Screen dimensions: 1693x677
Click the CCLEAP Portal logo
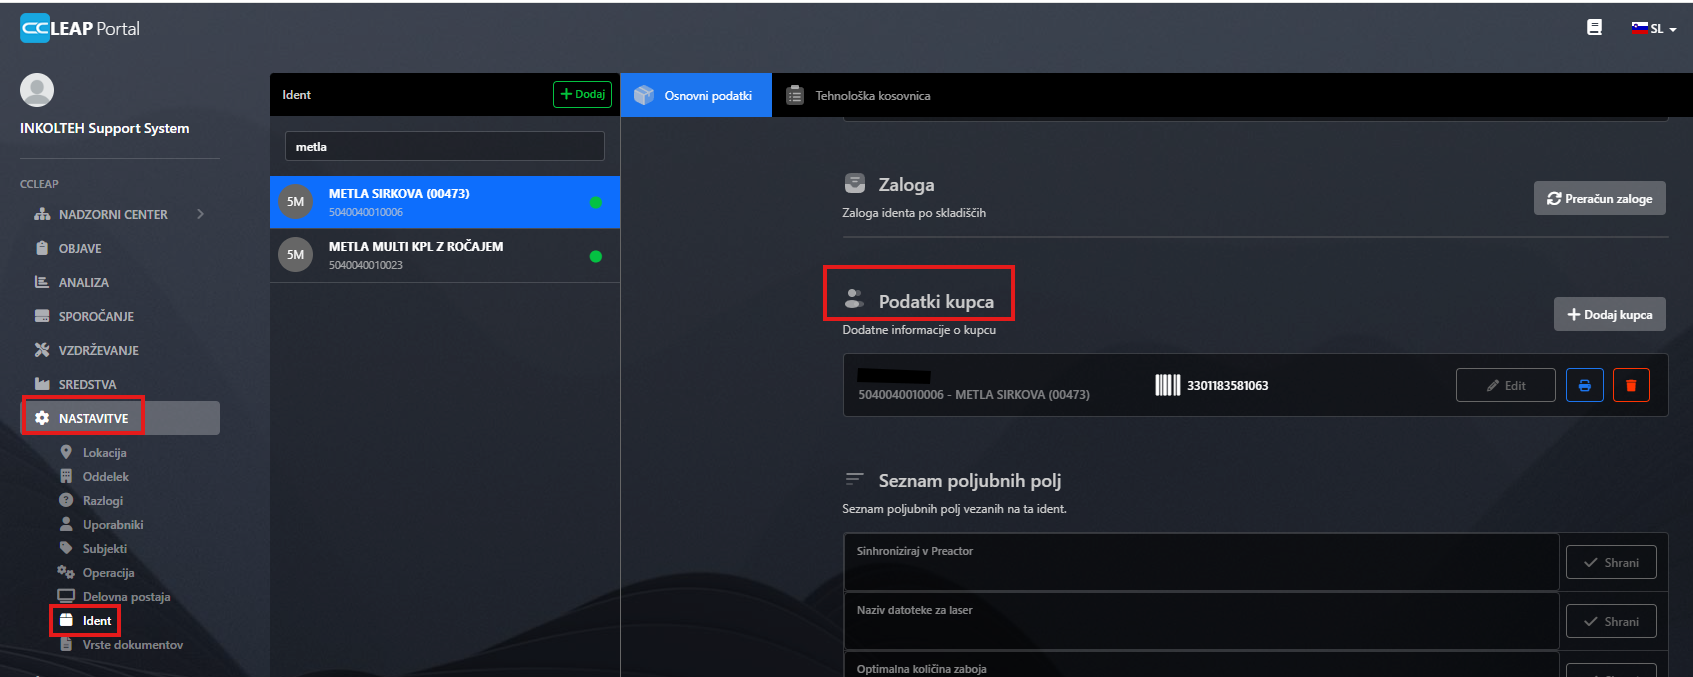80,29
